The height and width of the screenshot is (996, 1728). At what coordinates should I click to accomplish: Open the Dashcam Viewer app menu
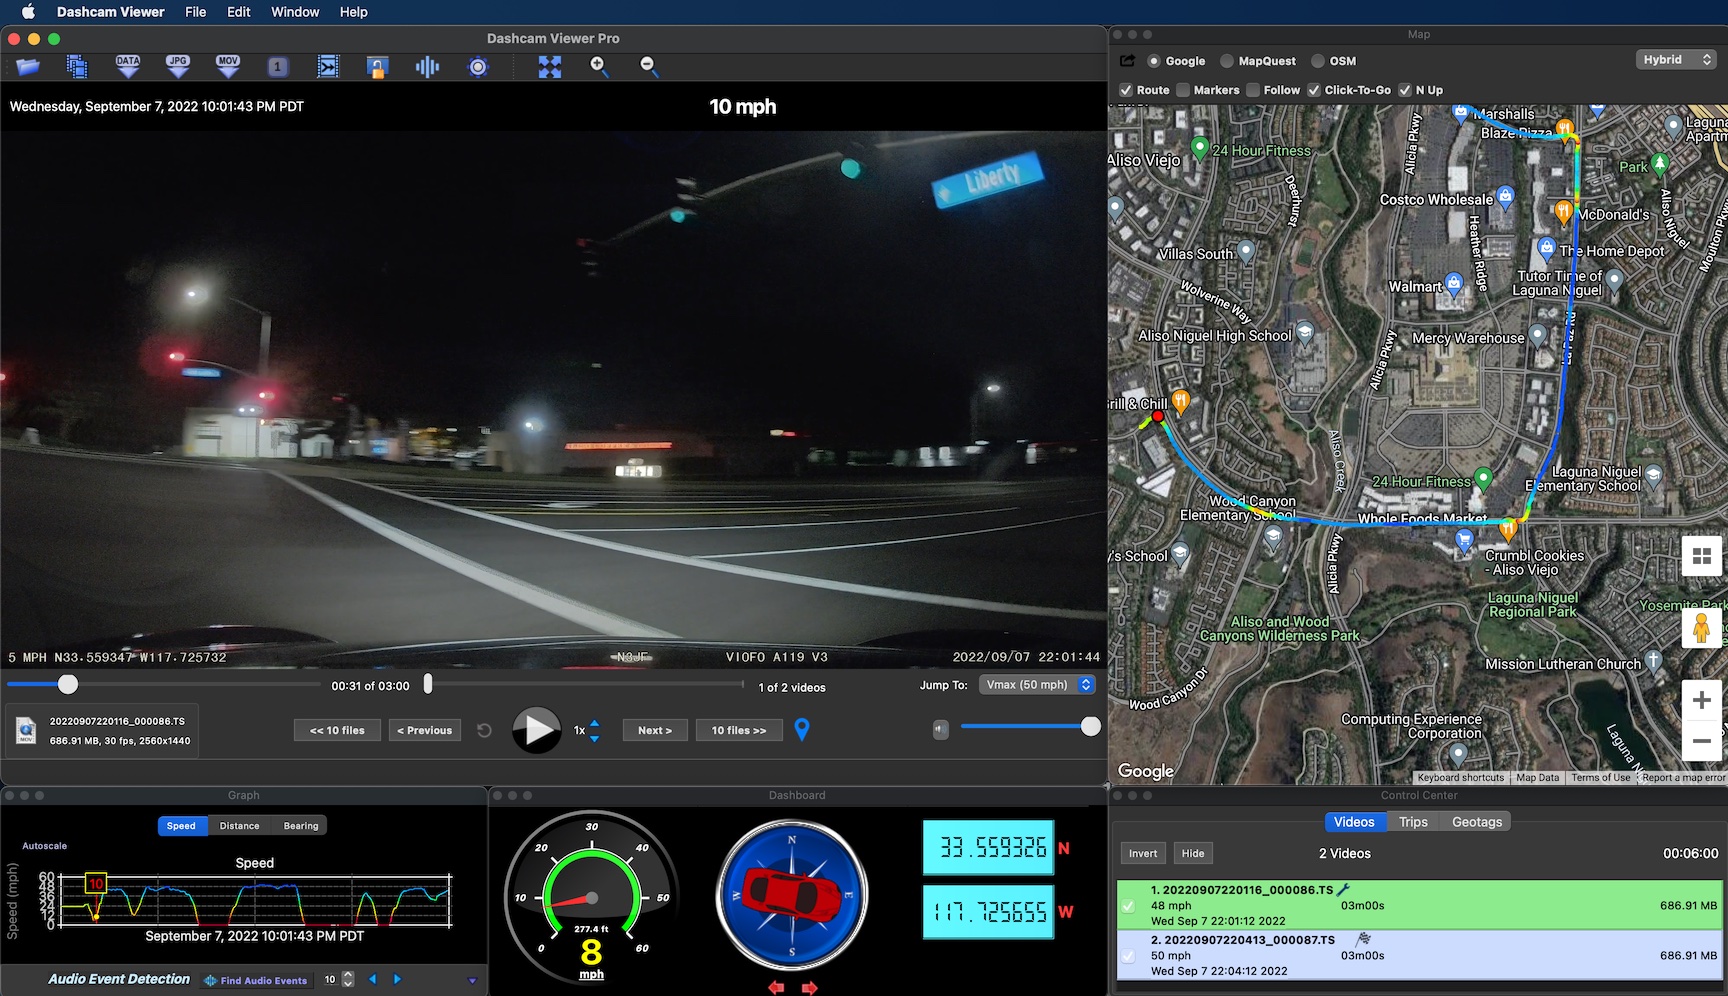(110, 12)
